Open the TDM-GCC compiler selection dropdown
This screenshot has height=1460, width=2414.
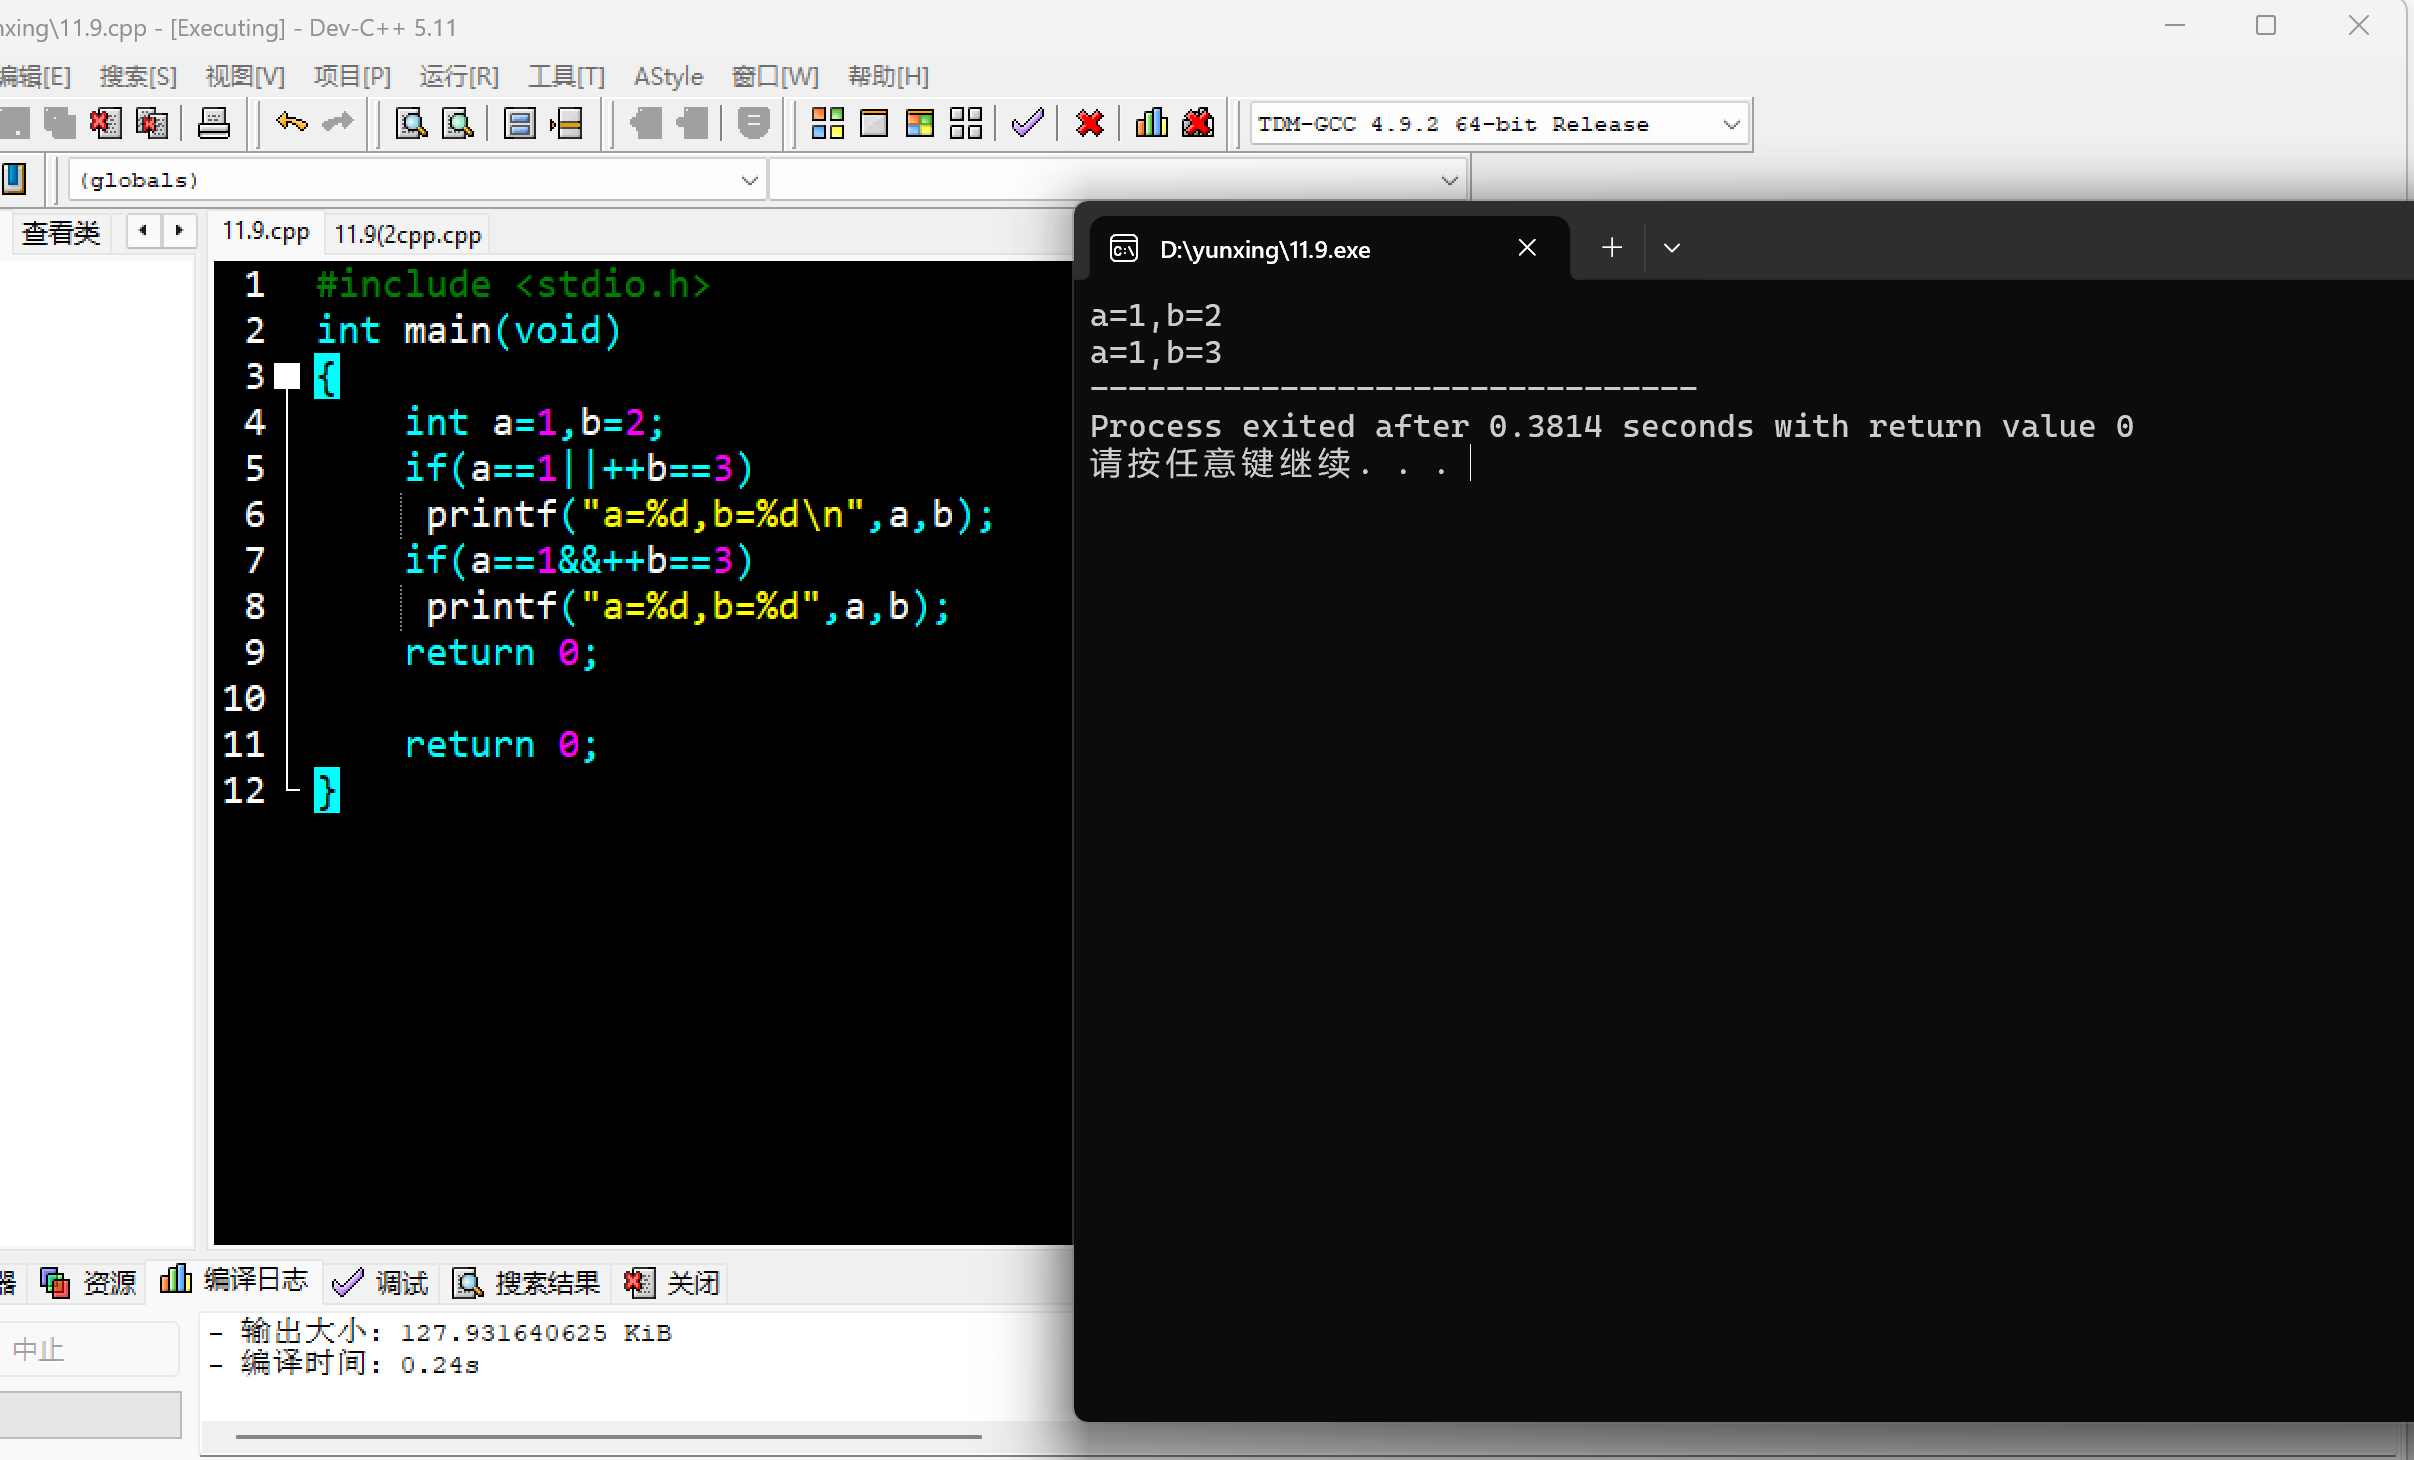[1731, 125]
